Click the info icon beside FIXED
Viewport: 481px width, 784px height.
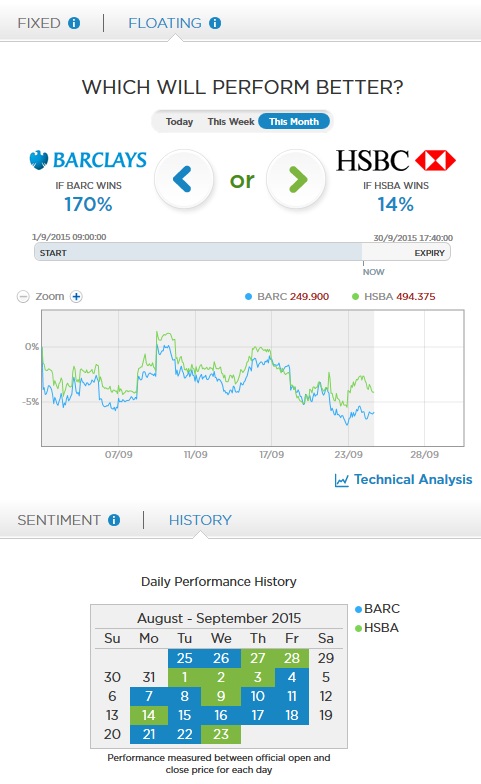tap(74, 23)
